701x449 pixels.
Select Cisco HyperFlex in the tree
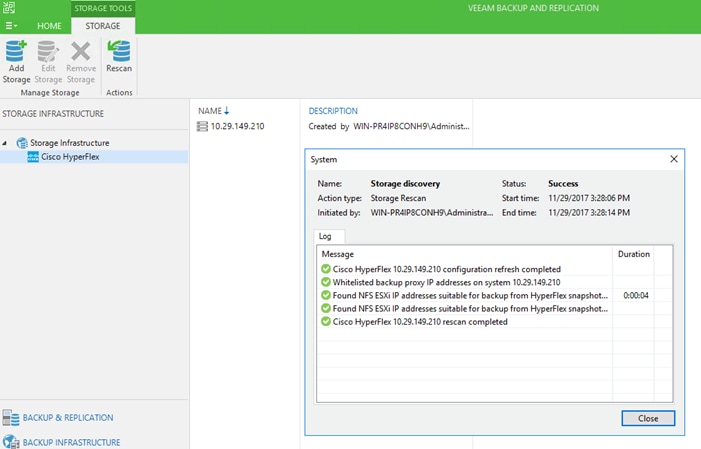[x=70, y=157]
